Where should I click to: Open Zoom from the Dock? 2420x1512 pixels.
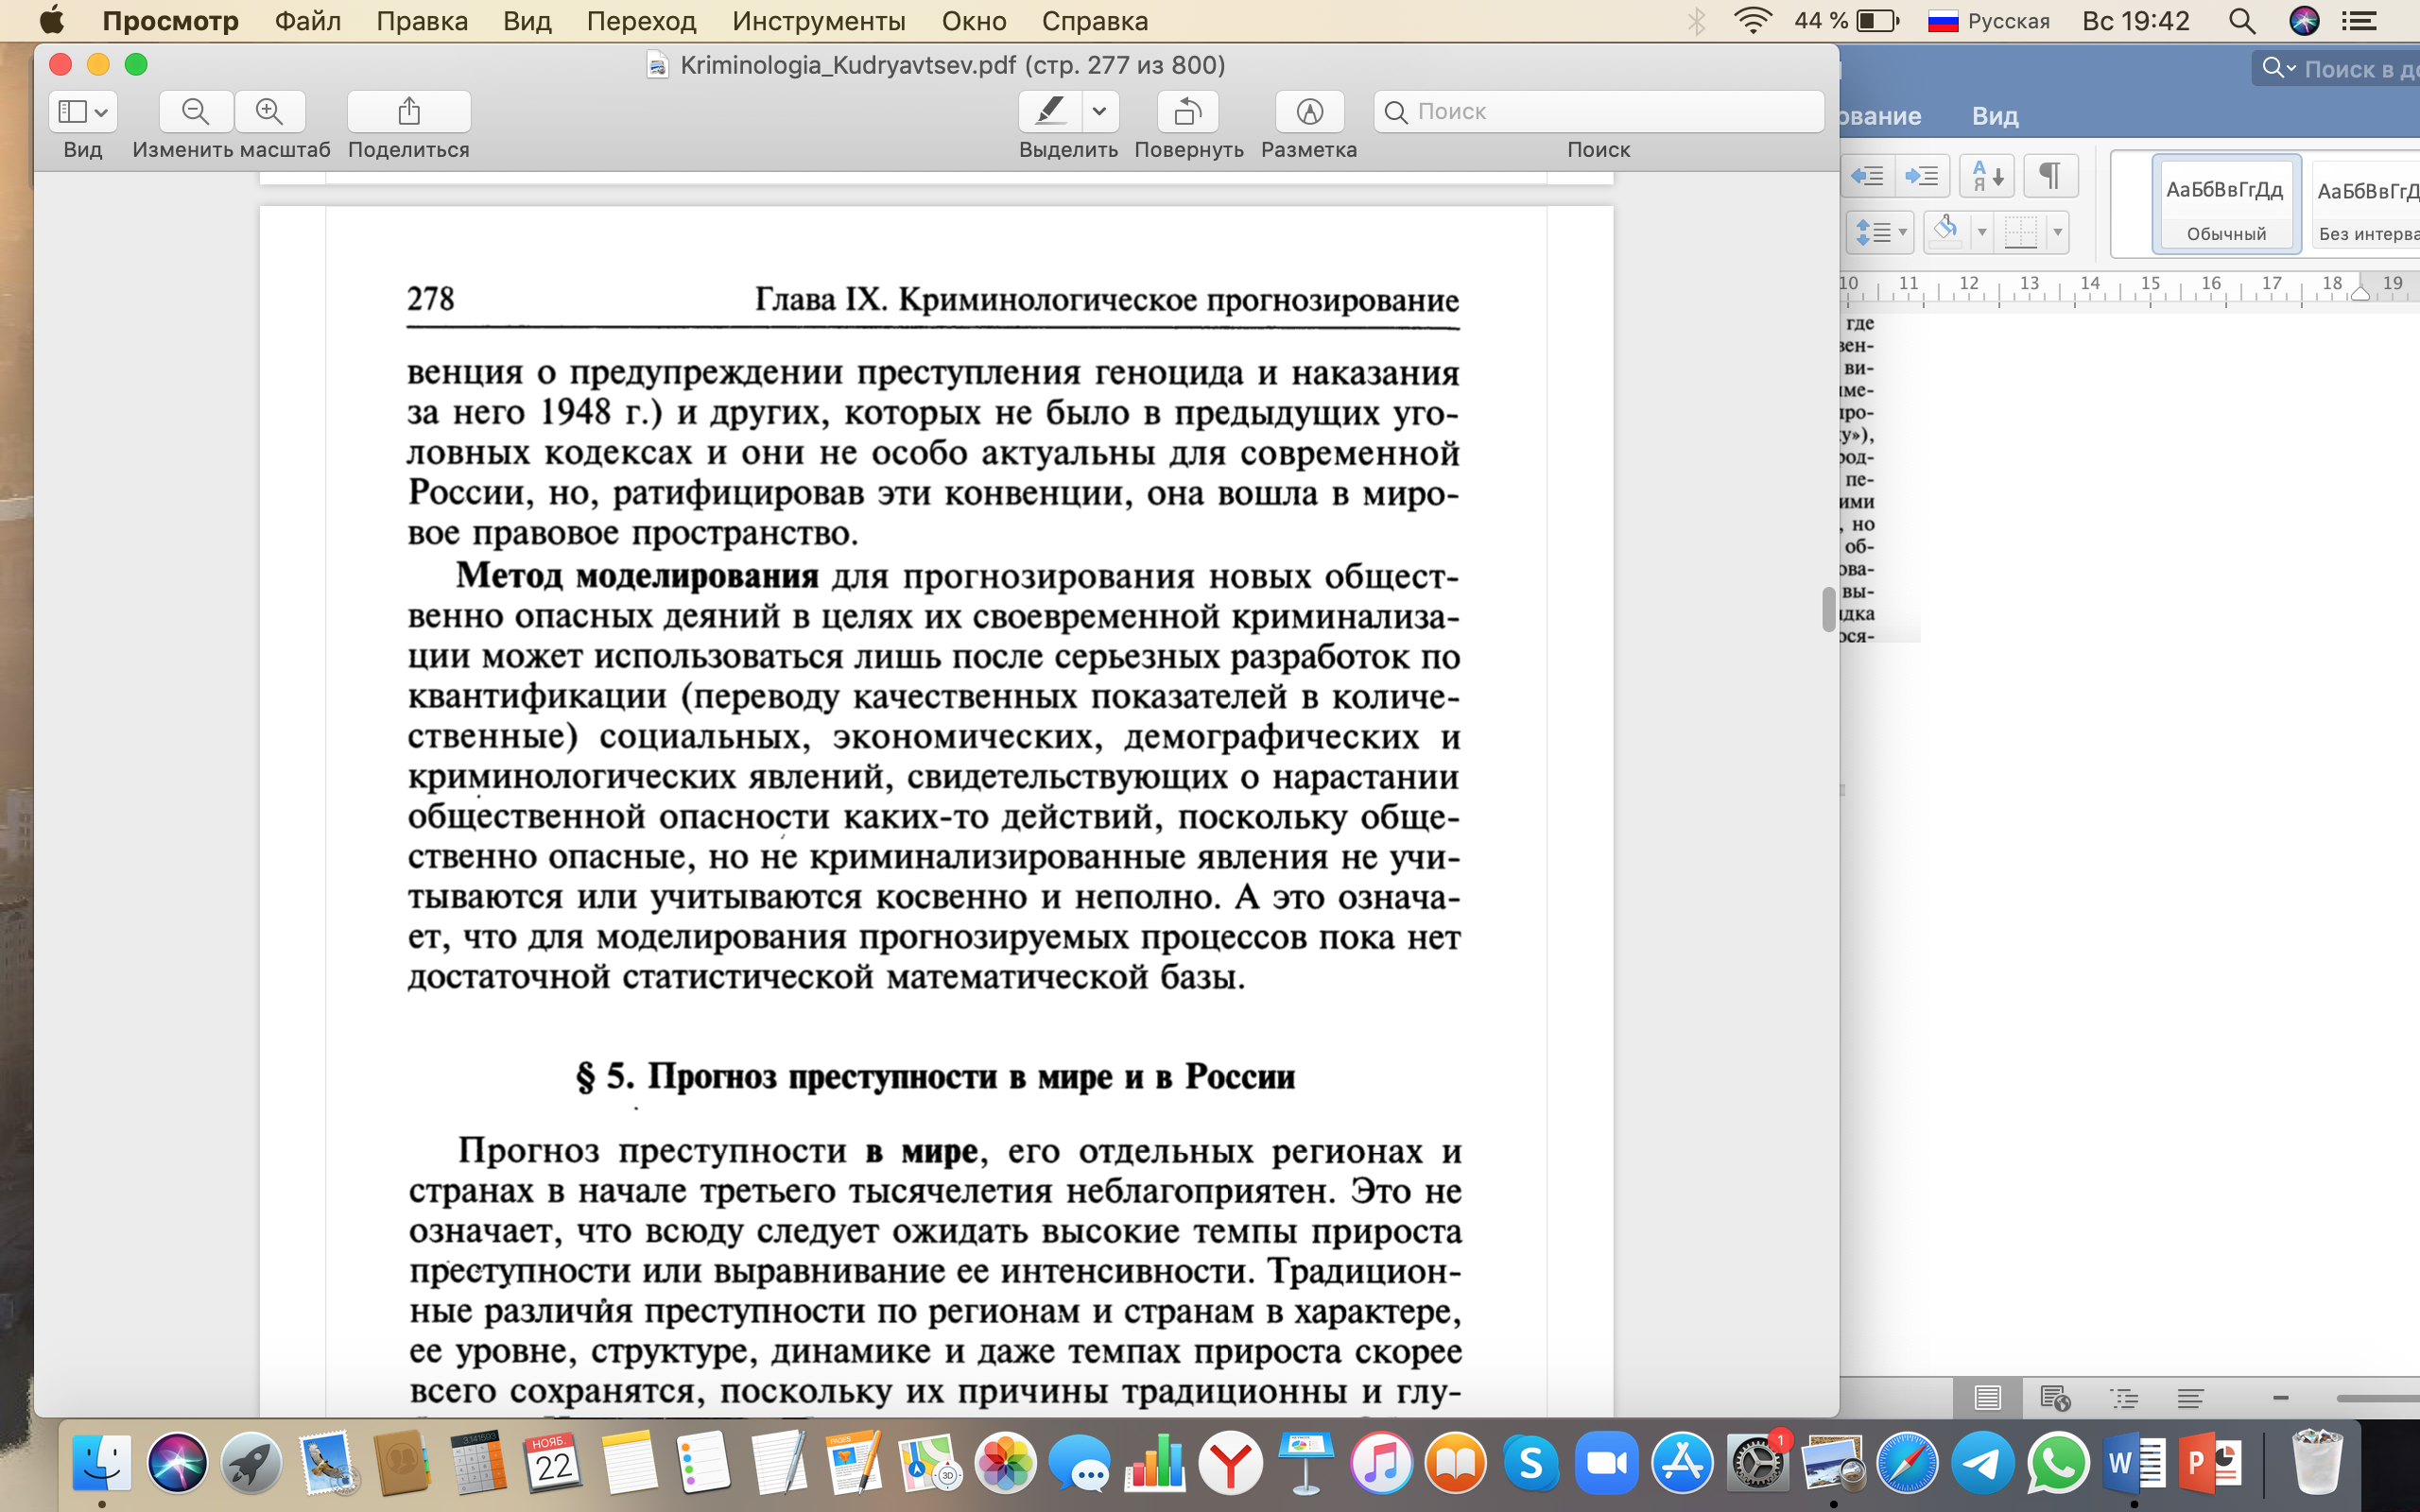[x=1606, y=1464]
